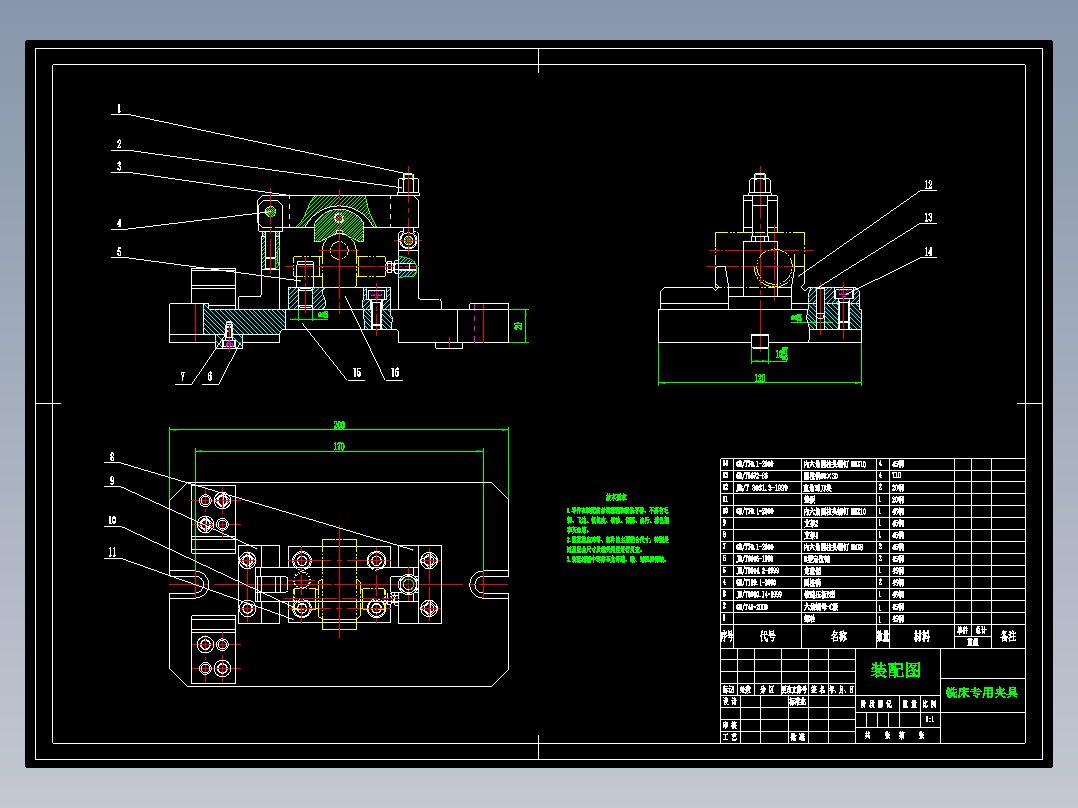Click the 比例 label in title block
This screenshot has width=1078, height=808.
click(x=930, y=704)
